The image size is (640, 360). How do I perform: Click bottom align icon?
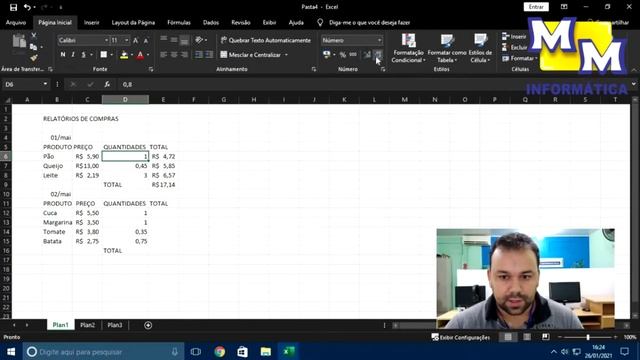click(184, 40)
